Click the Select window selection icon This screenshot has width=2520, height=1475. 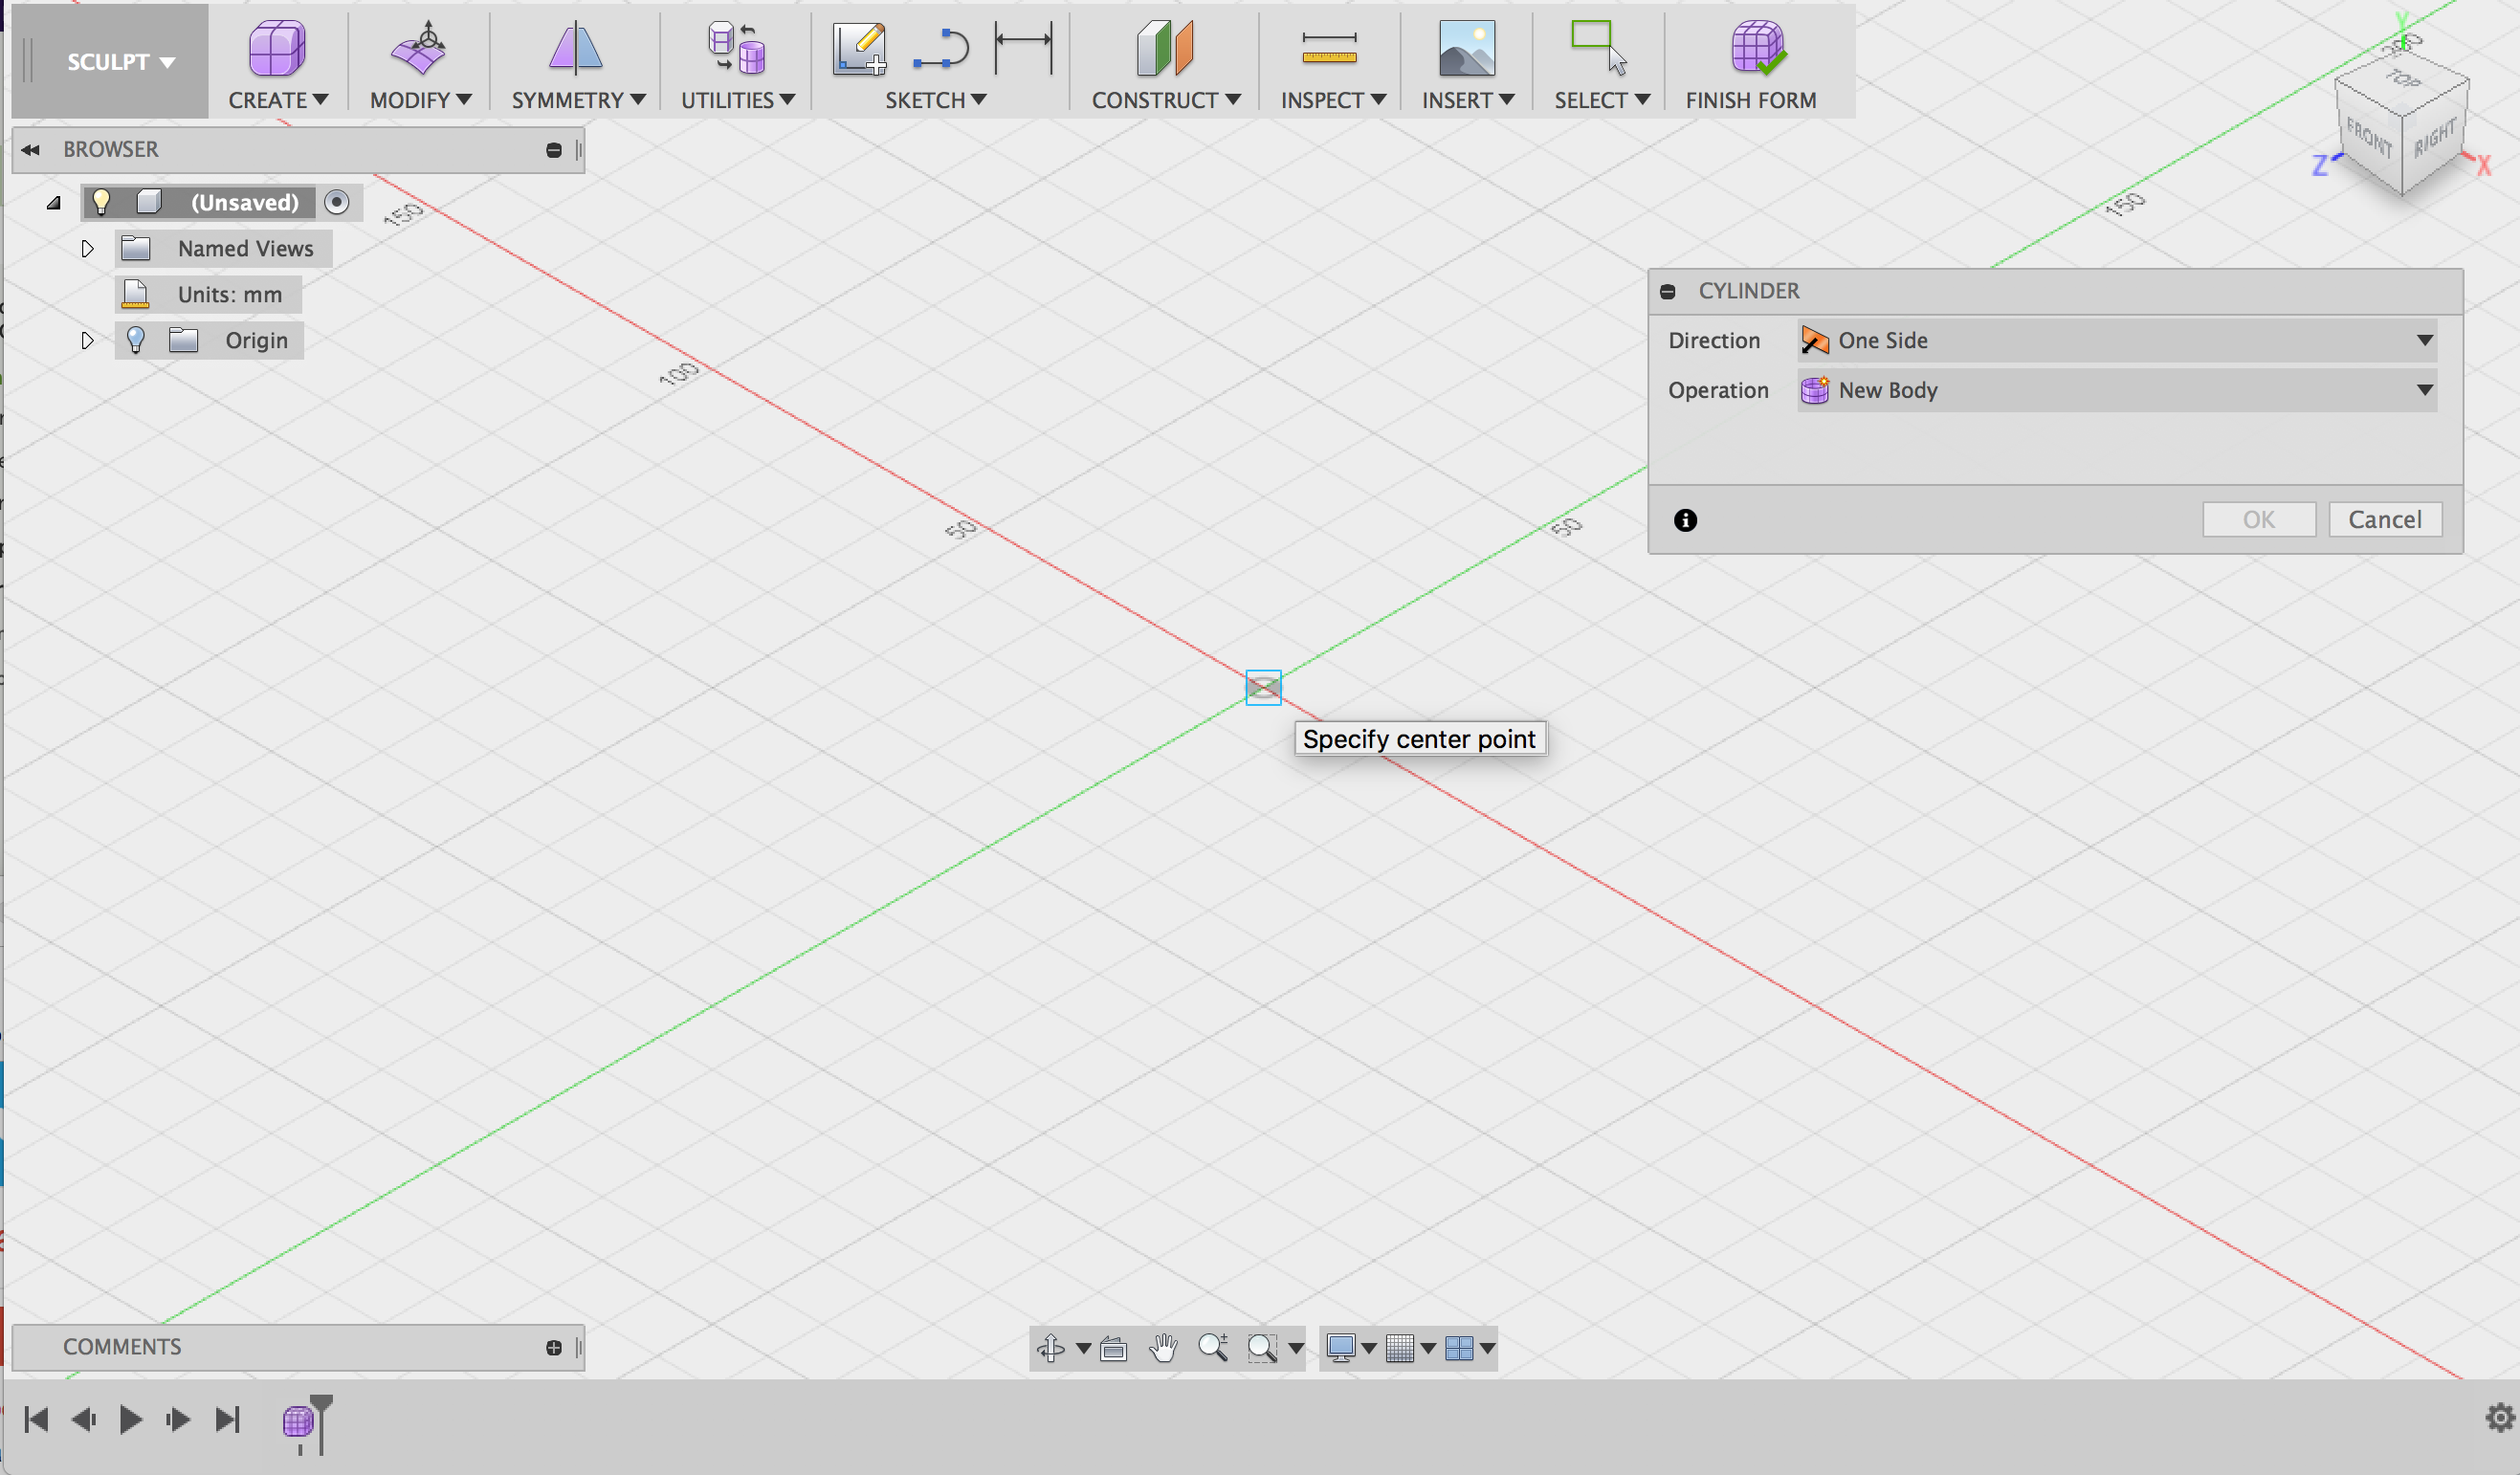[x=1599, y=48]
